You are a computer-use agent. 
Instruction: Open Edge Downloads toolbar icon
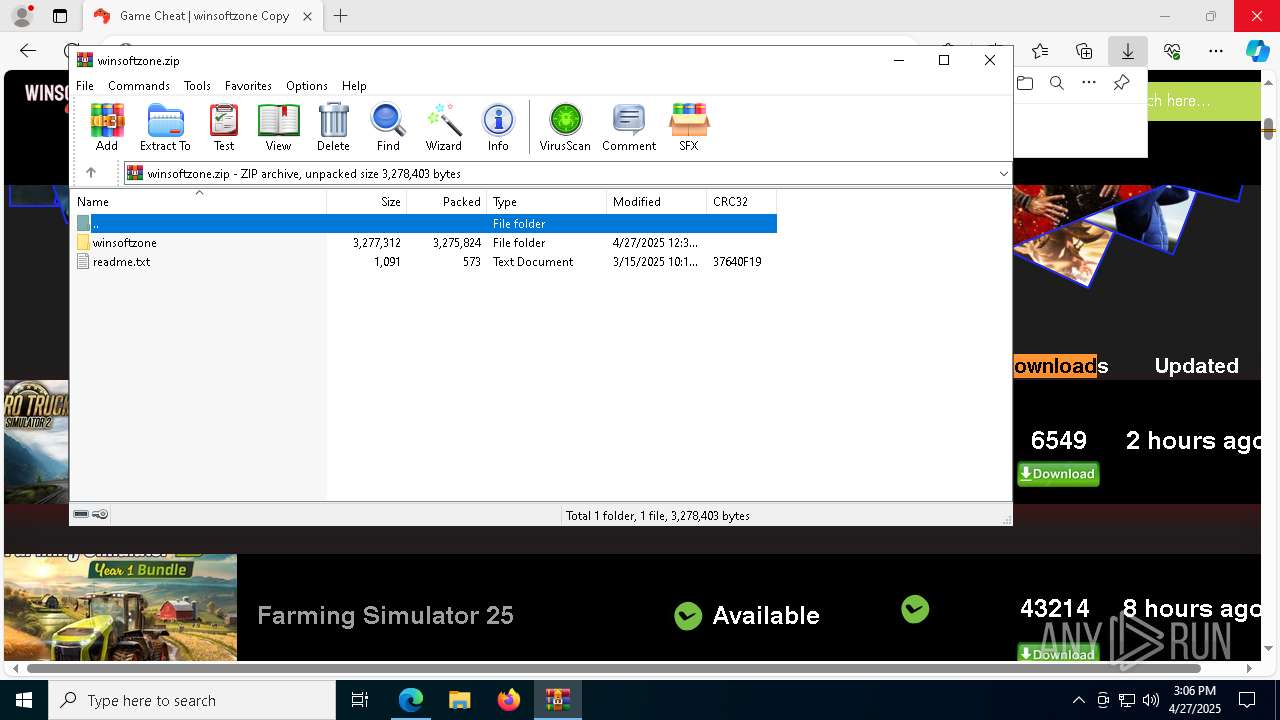(1127, 51)
